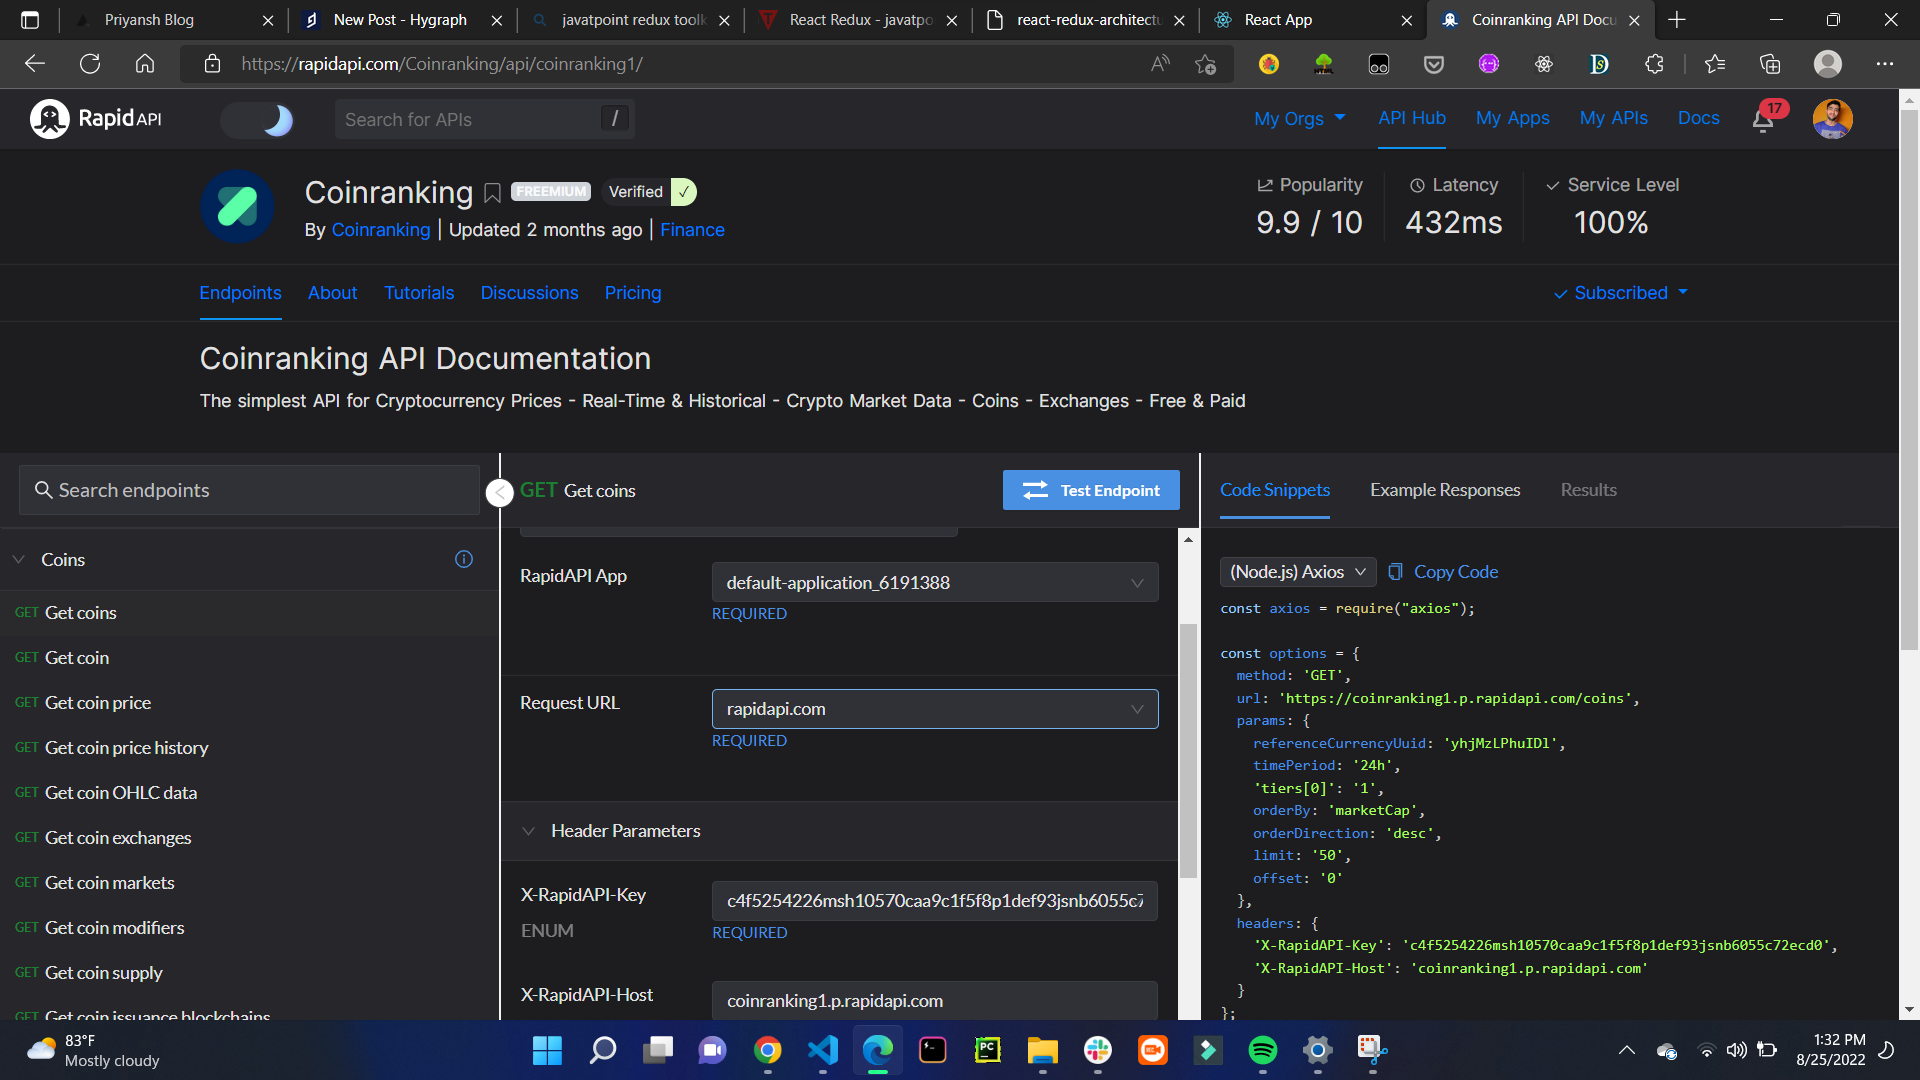Click the middle panel scrollbar thumb
The height and width of the screenshot is (1080, 1920).
(x=1188, y=750)
